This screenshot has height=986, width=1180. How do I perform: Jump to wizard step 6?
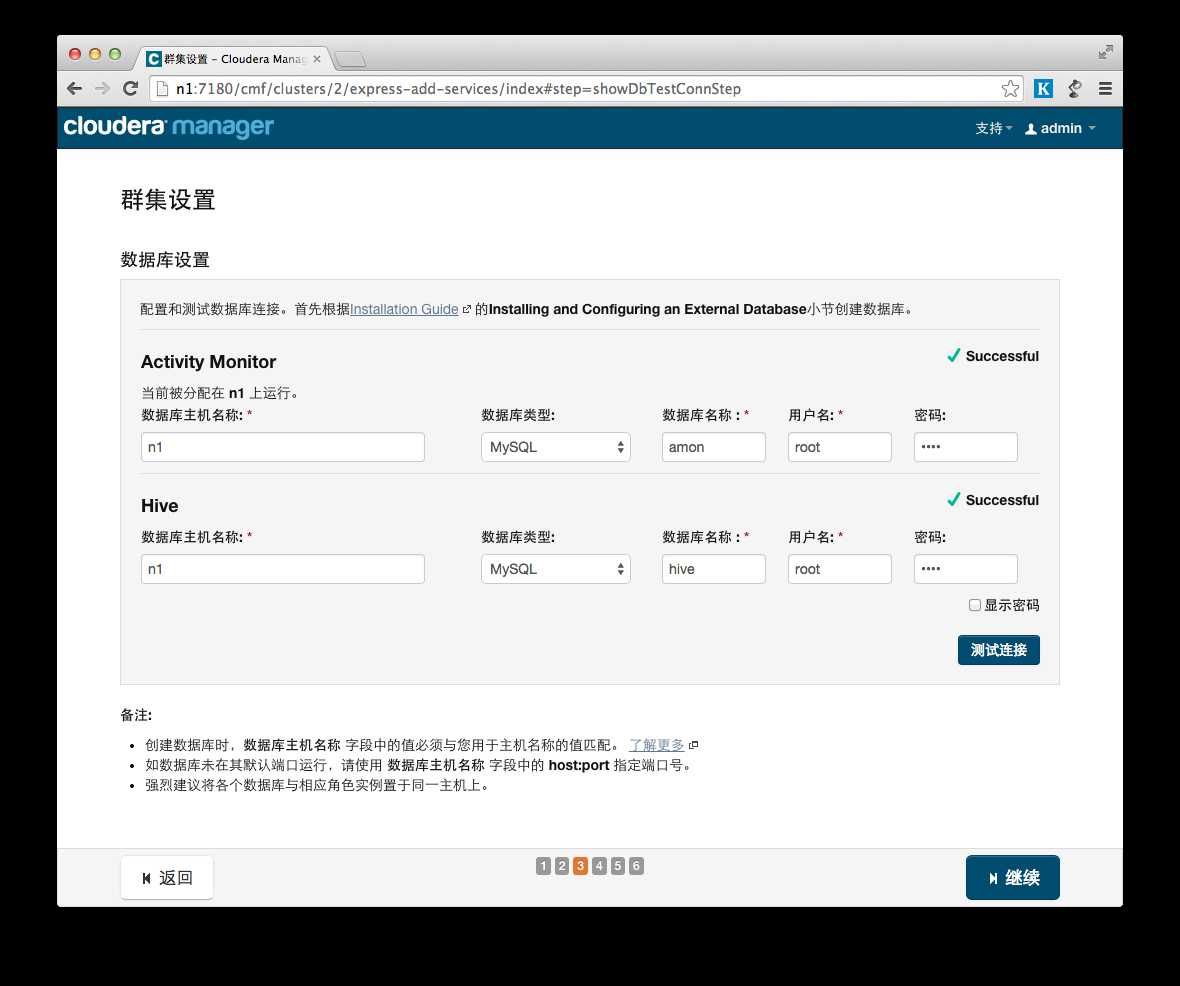(x=636, y=866)
